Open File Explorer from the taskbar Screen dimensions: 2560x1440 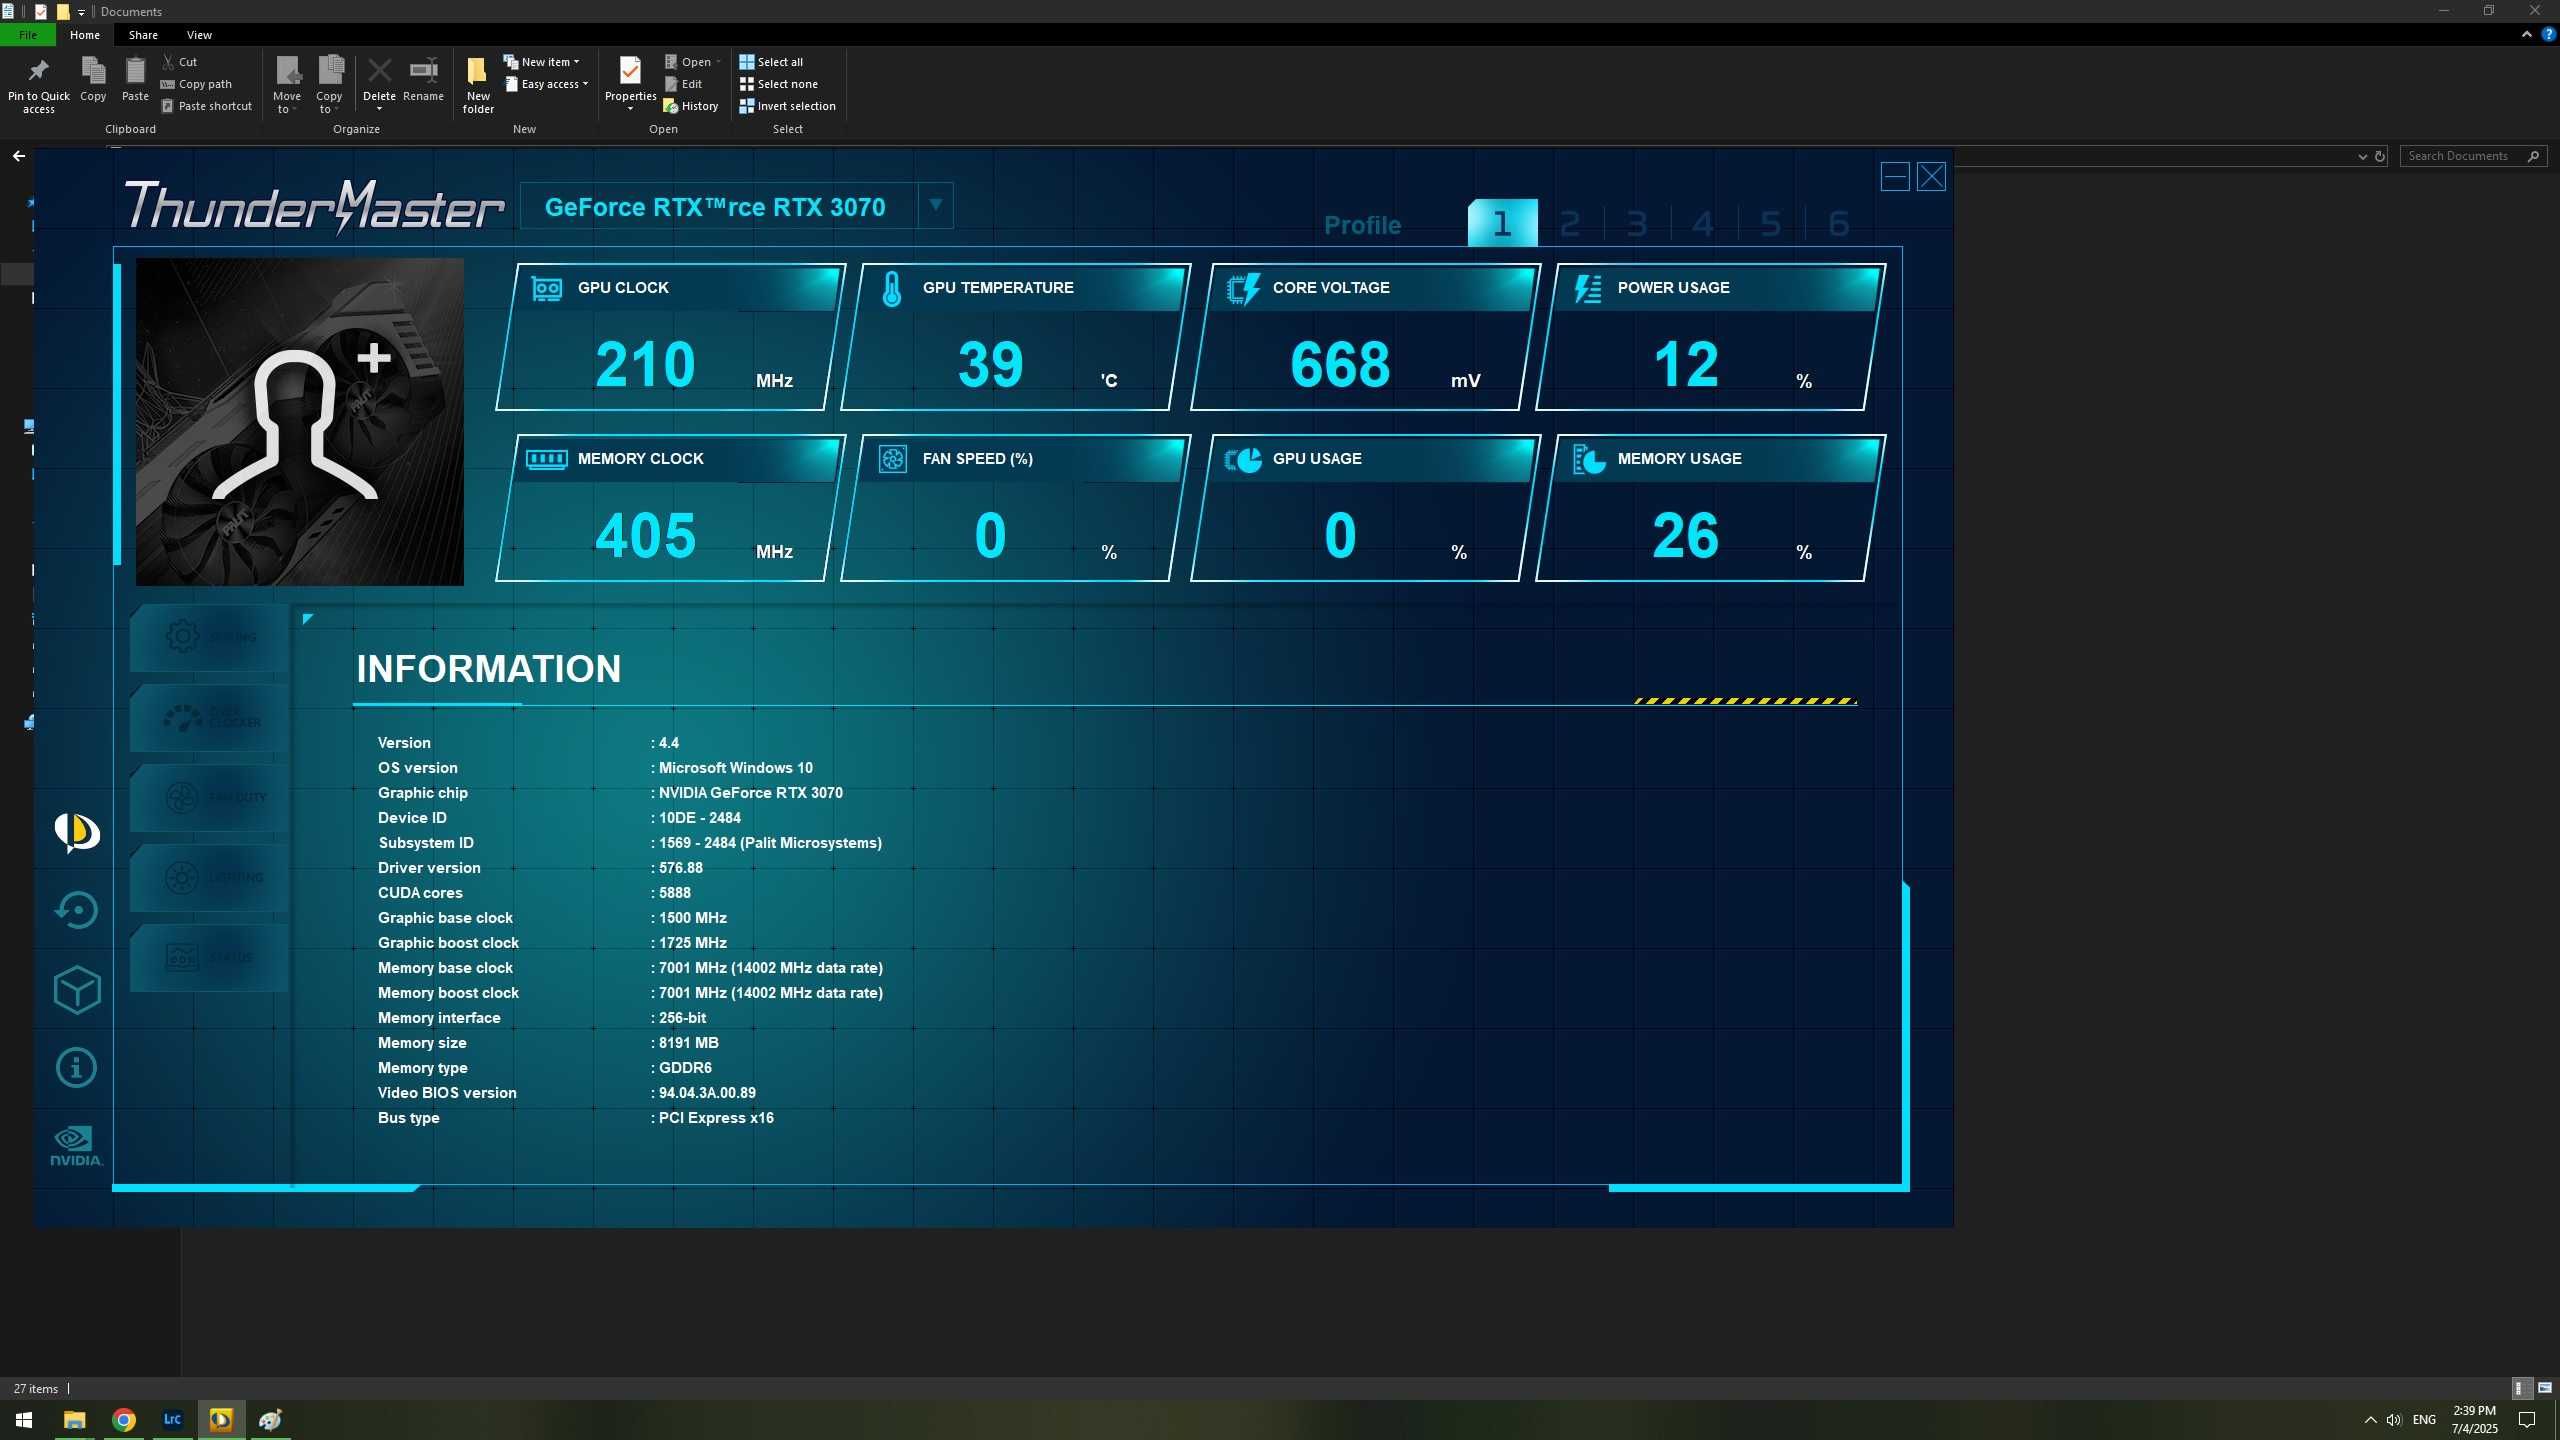pos(75,1420)
